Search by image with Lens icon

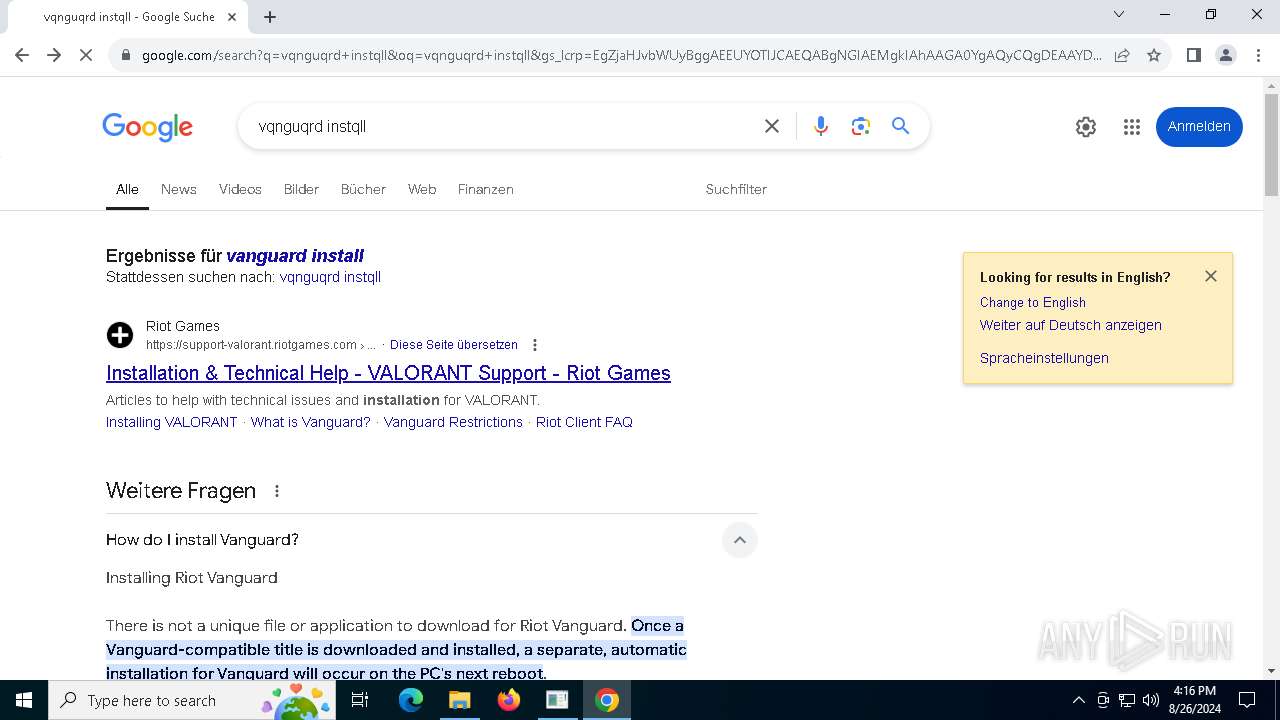[860, 126]
